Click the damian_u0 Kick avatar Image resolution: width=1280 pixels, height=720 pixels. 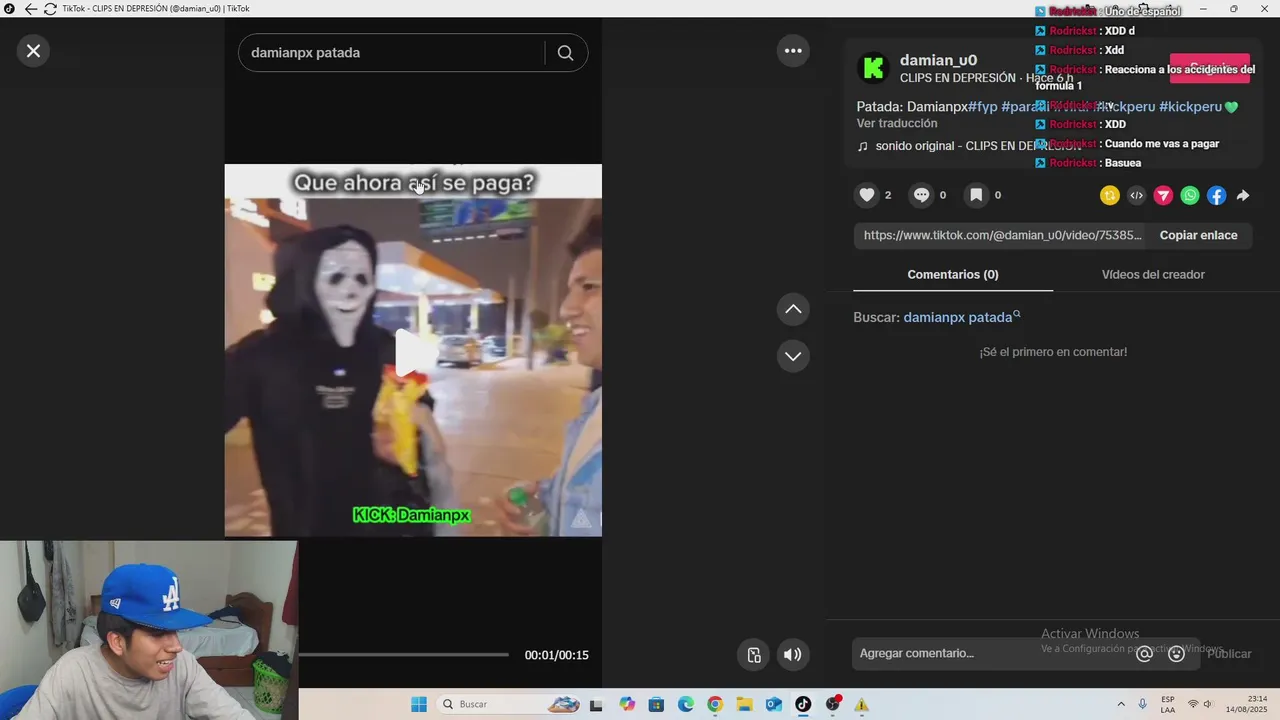874,68
